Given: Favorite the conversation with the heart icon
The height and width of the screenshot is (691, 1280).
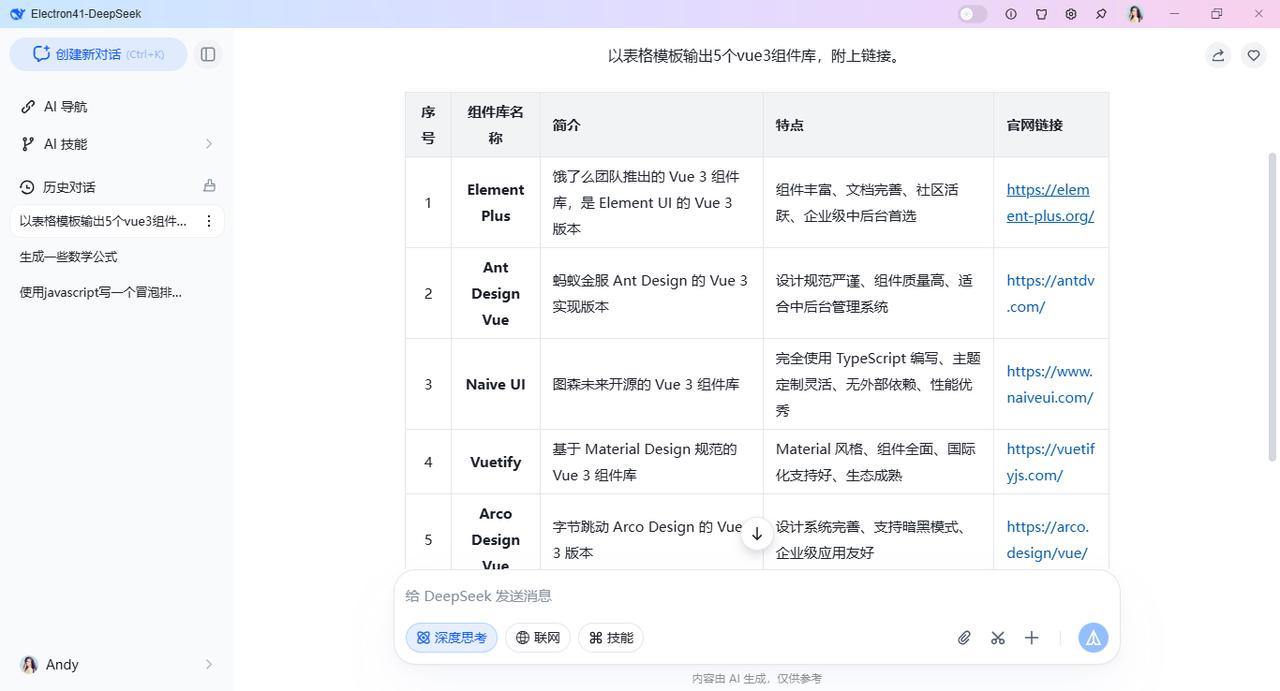Looking at the screenshot, I should pos(1253,56).
